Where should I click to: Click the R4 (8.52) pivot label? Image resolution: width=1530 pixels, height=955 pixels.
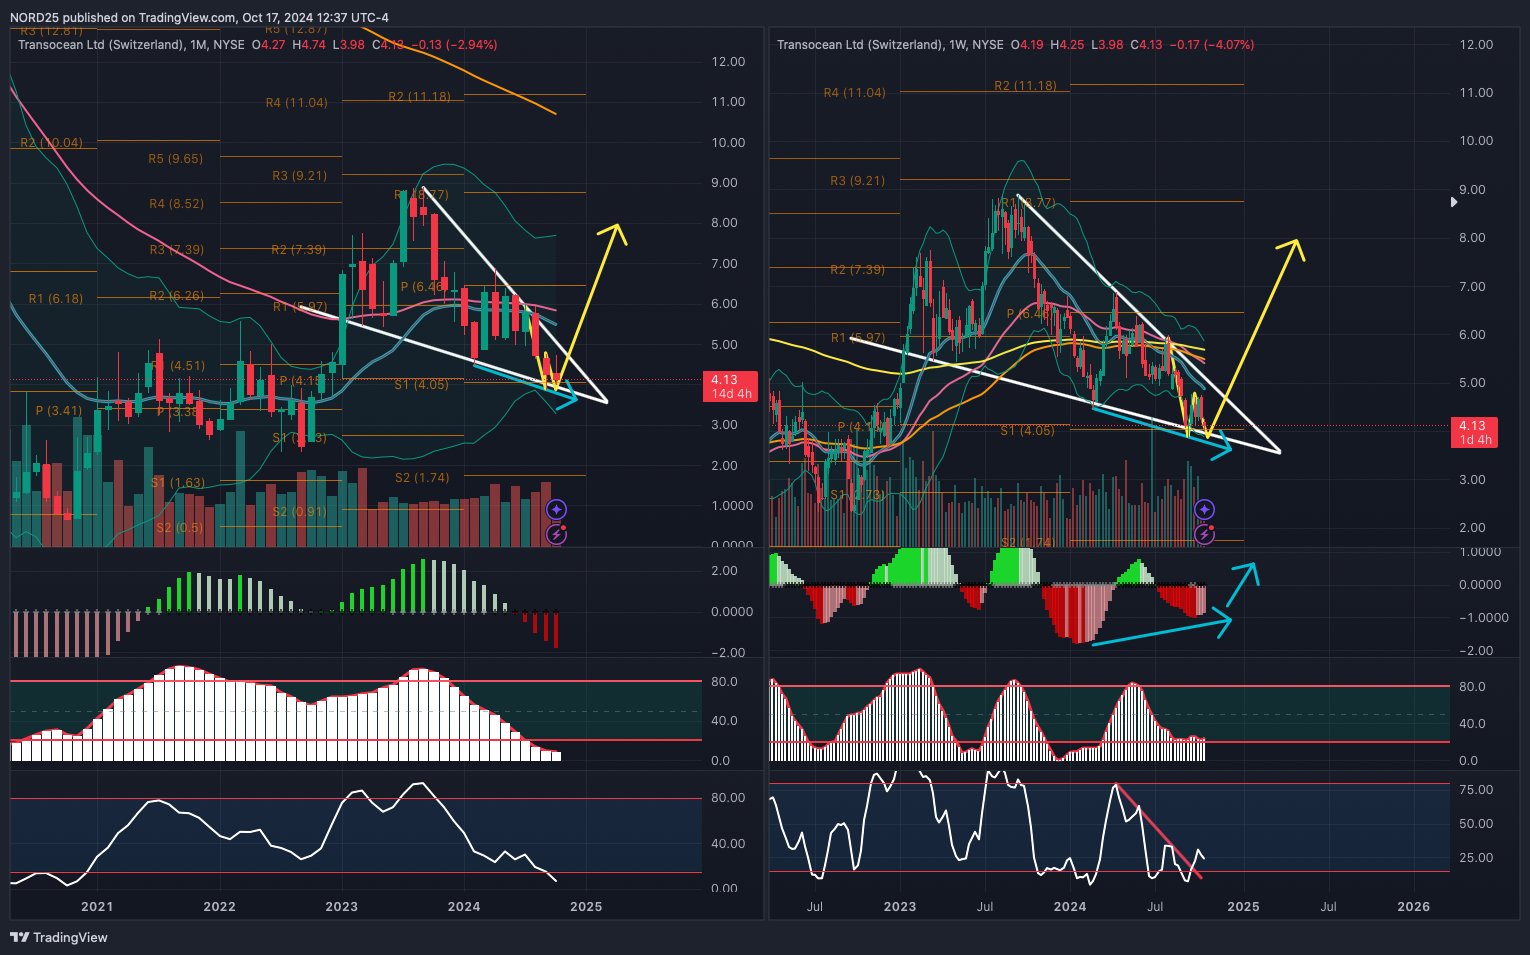[x=176, y=204]
